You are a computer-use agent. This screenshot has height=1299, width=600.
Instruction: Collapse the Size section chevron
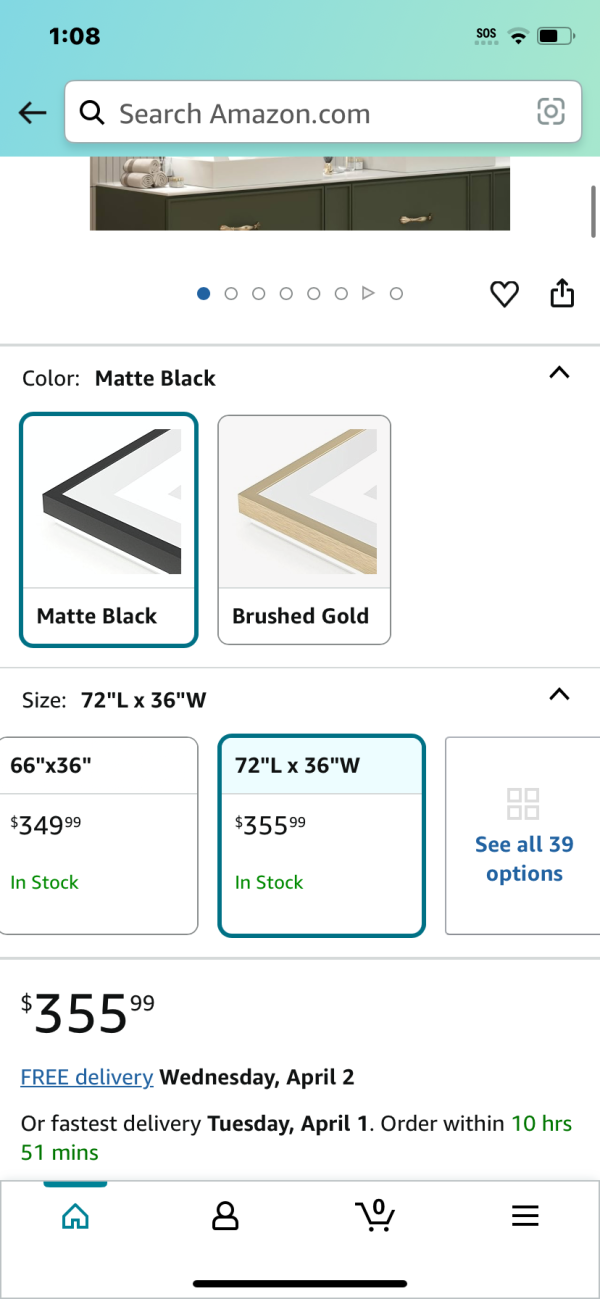pyautogui.click(x=560, y=694)
